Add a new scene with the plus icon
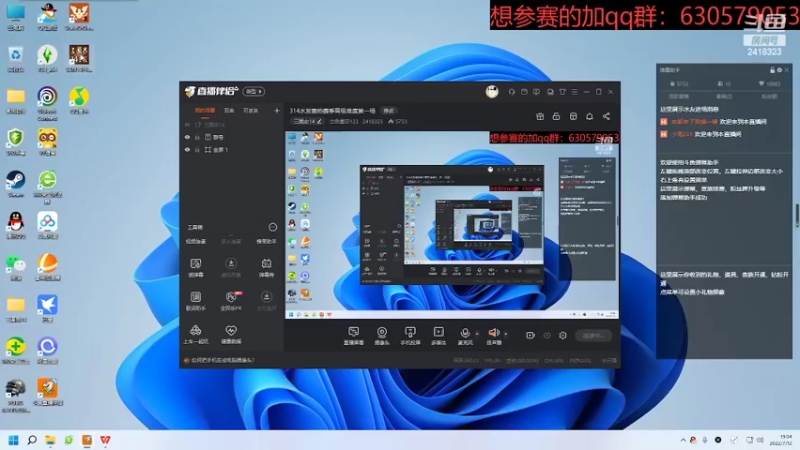The height and width of the screenshot is (450, 800). [x=277, y=110]
